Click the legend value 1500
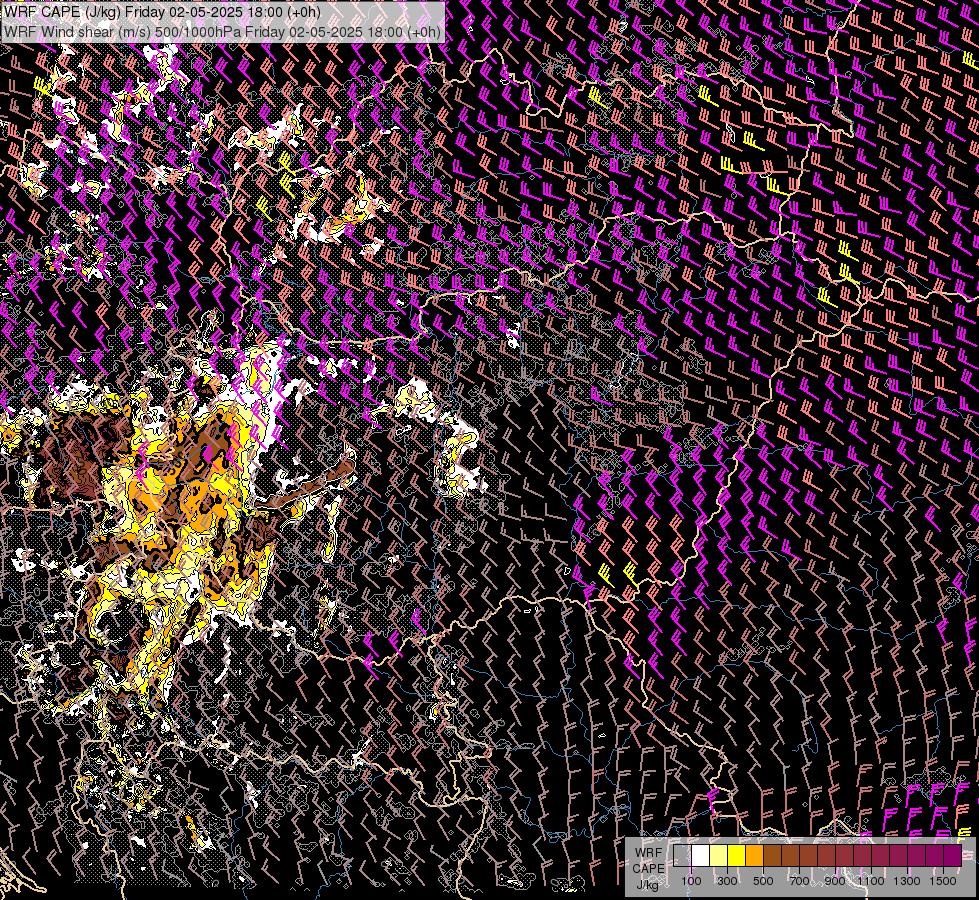The image size is (979, 900). (x=943, y=881)
